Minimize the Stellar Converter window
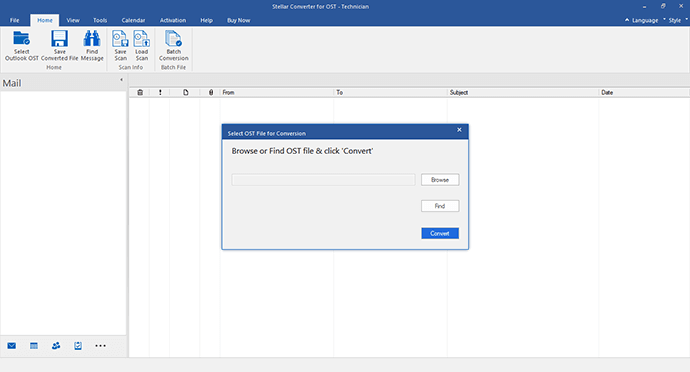Viewport: 690px width, 372px height. pyautogui.click(x=644, y=7)
